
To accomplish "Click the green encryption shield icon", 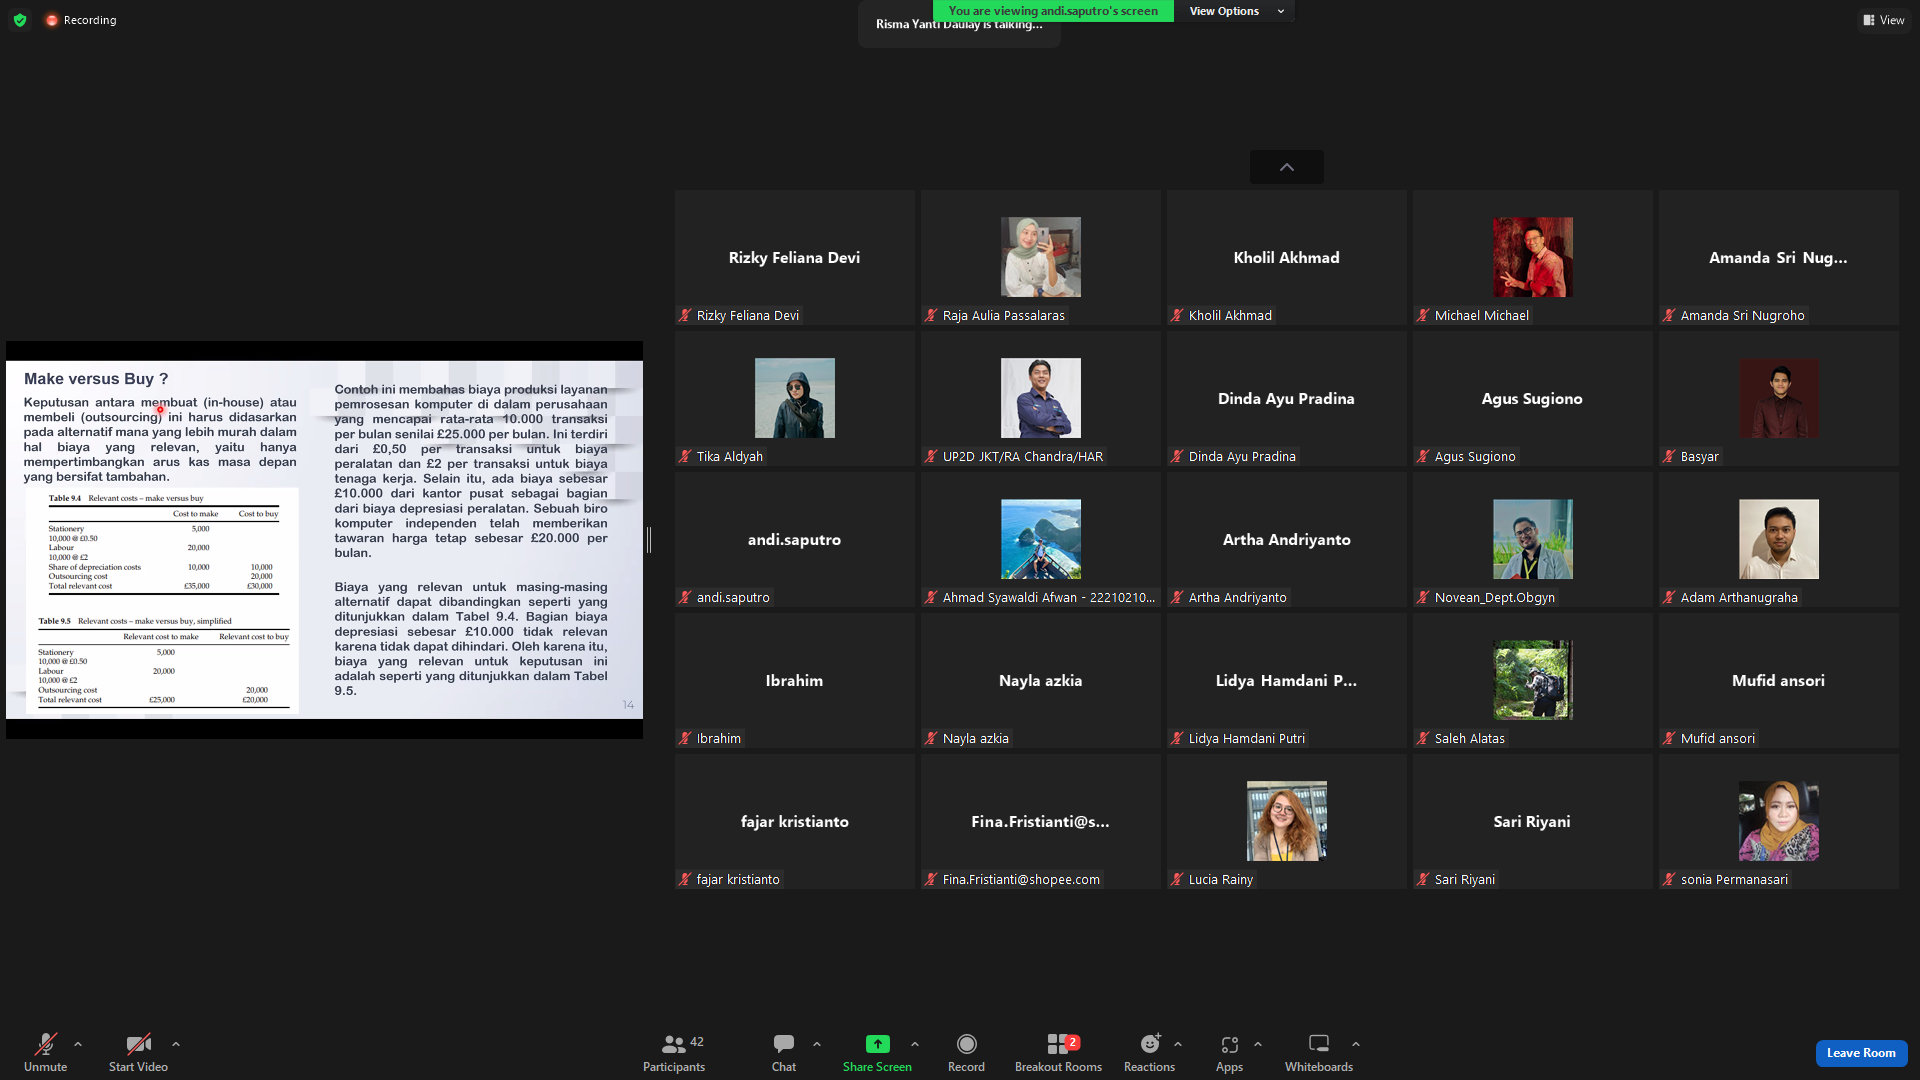I will click(20, 20).
